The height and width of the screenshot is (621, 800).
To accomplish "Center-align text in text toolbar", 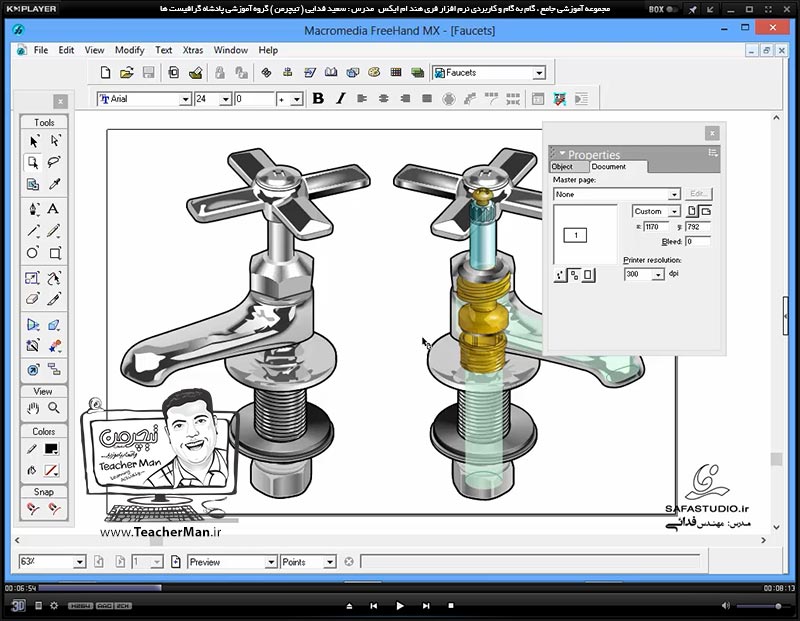I will [x=384, y=98].
